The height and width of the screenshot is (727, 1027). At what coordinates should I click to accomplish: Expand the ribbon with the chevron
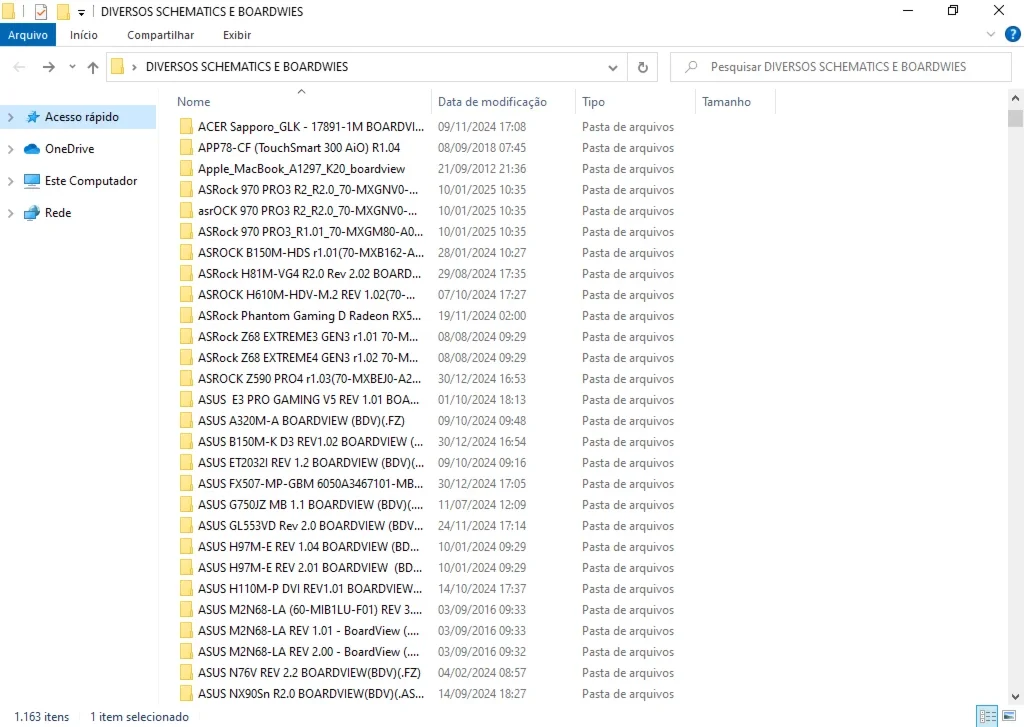(x=990, y=34)
